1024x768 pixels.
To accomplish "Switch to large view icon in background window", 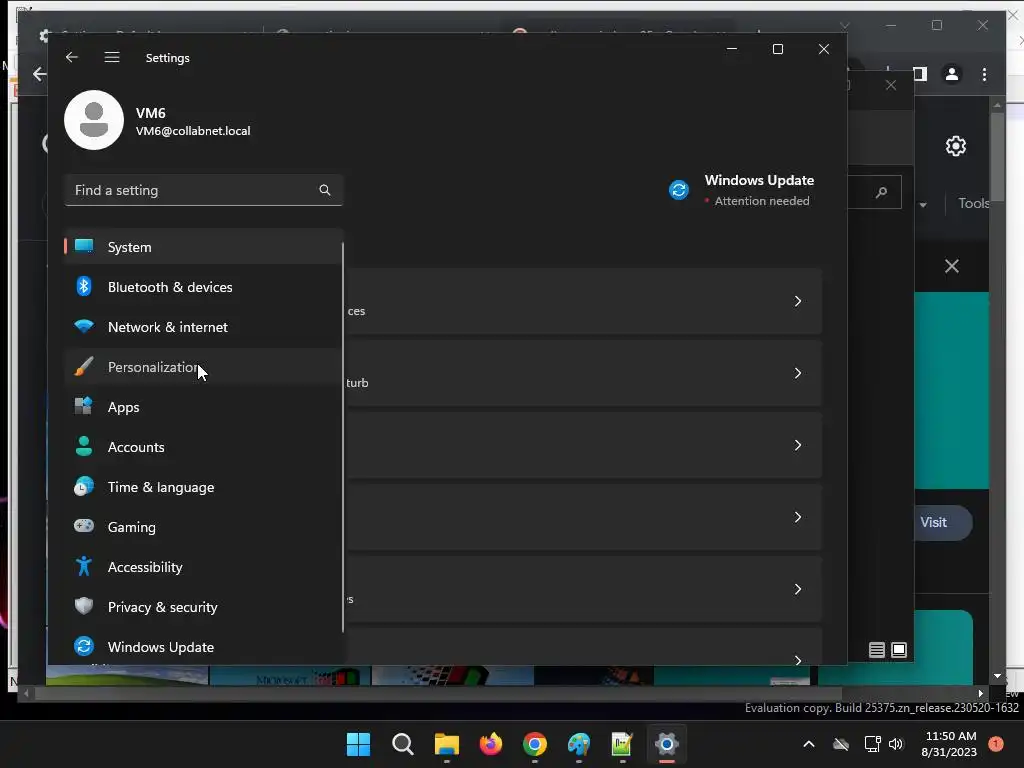I will point(899,650).
